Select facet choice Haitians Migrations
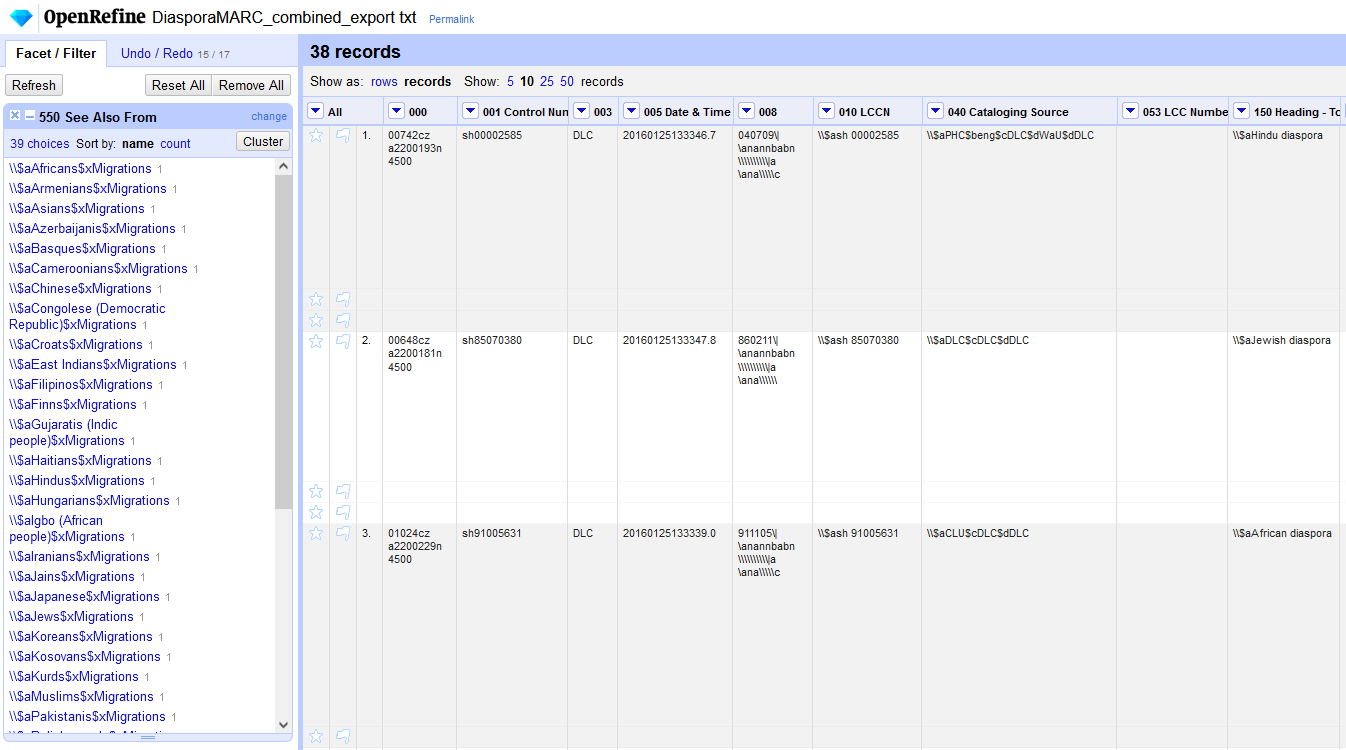1346x750 pixels. 80,460
